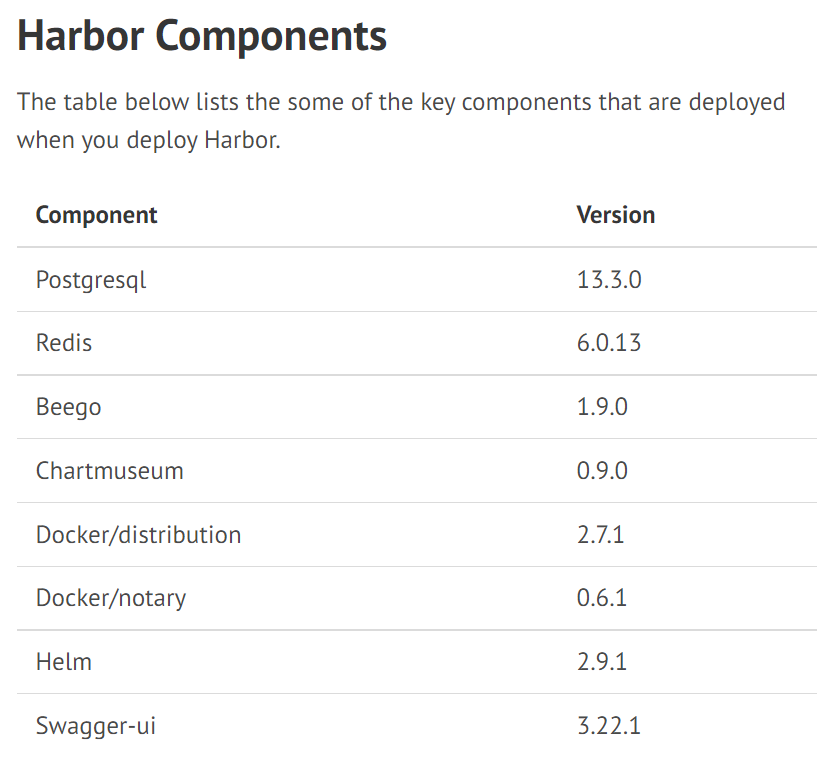Click Helm version 2.9.1
Screen dimensions: 830x763
pos(601,662)
